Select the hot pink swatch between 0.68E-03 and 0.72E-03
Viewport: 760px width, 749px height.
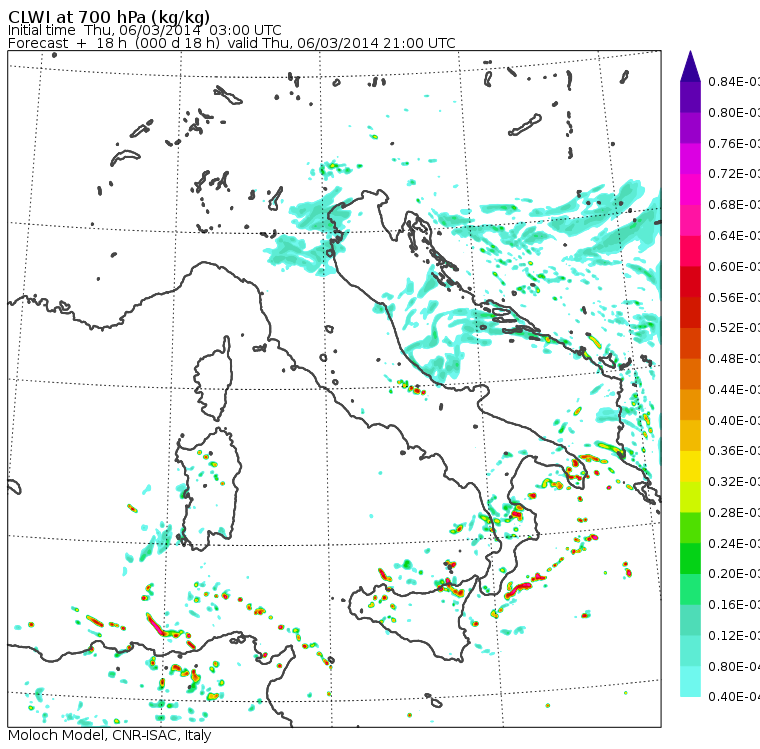(690, 190)
